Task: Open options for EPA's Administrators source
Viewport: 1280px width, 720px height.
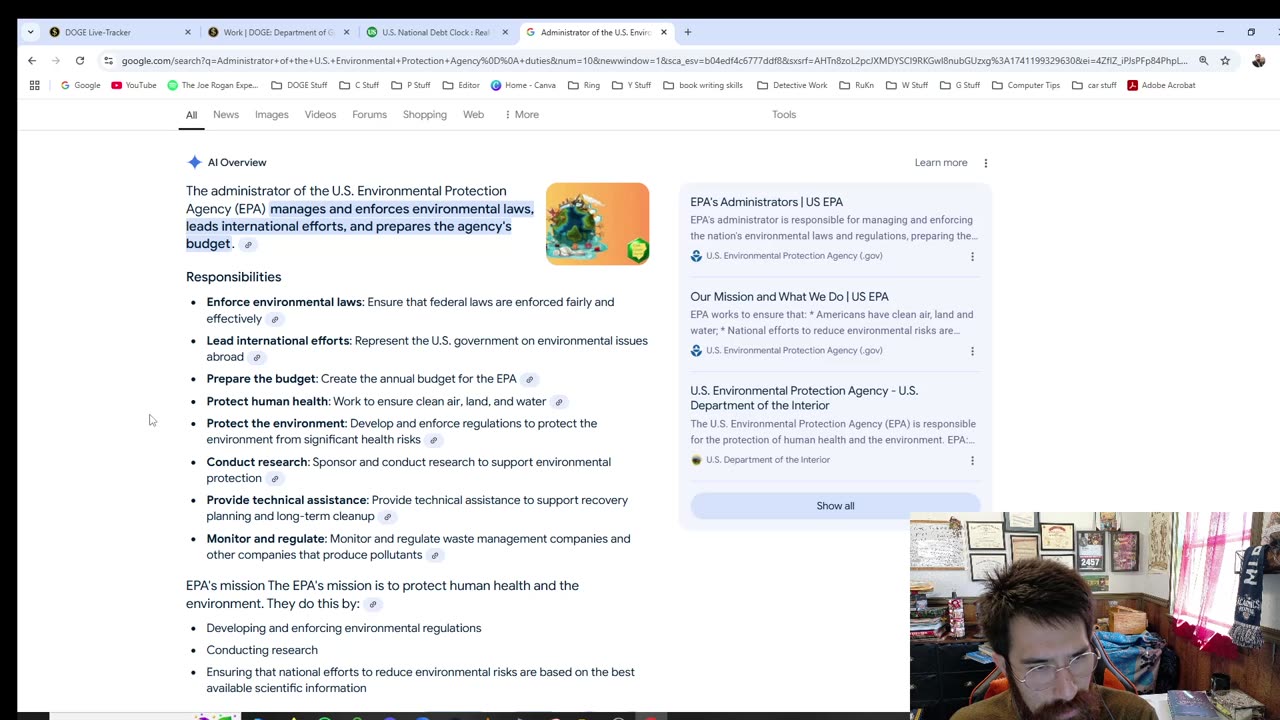Action: coord(972,256)
